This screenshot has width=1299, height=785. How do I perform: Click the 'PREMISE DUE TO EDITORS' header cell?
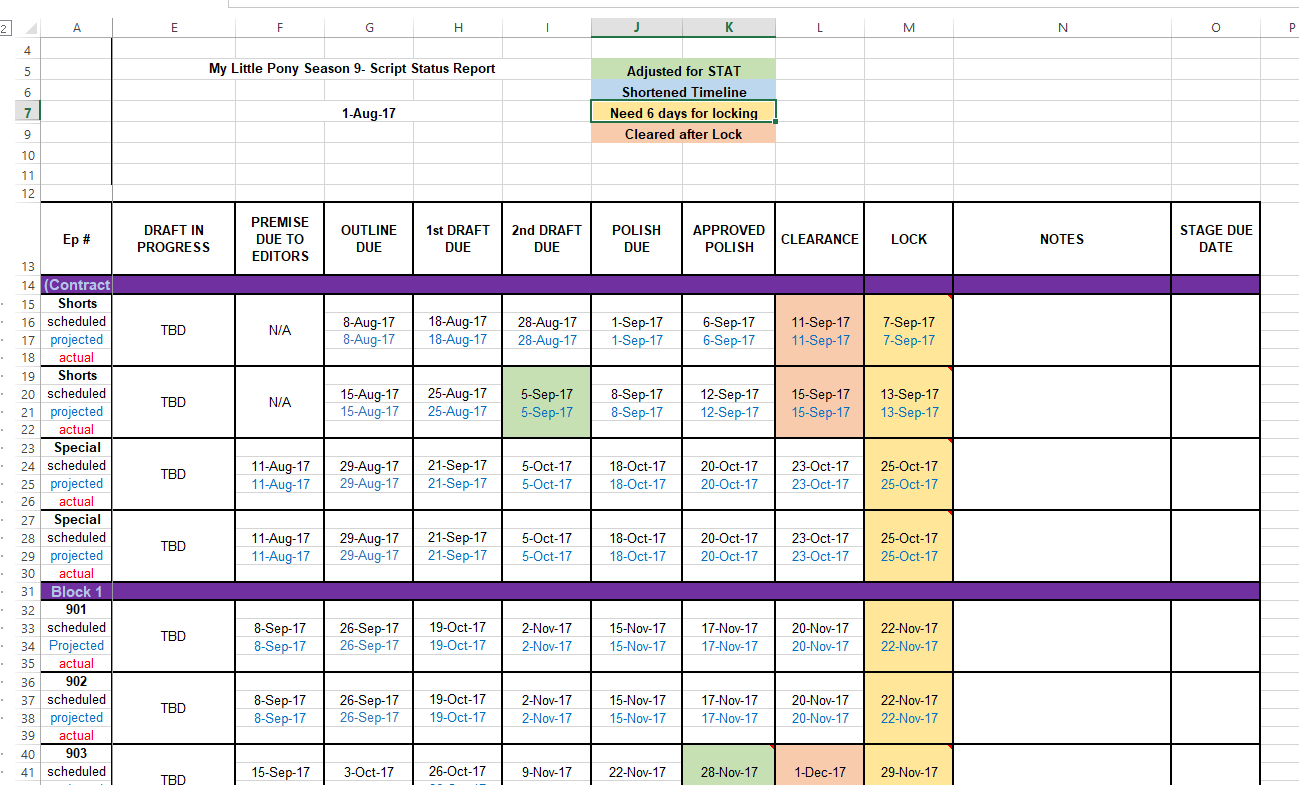click(279, 239)
